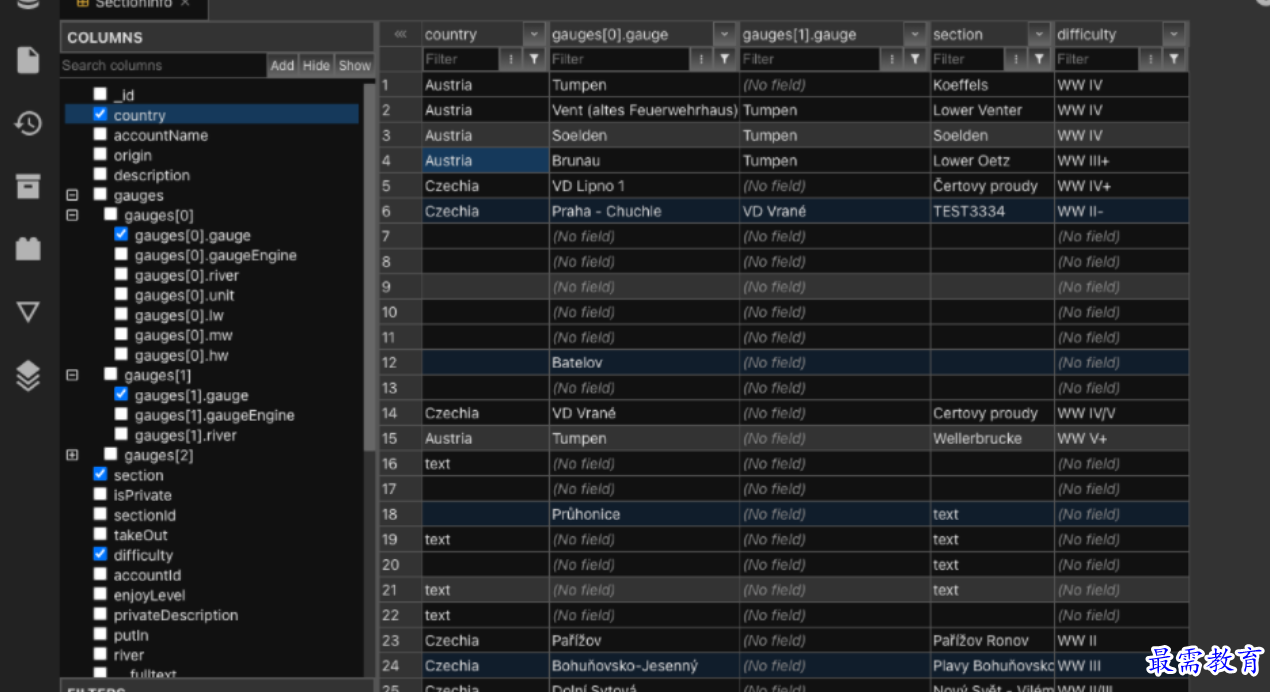
Task: Open the file icon in left sidebar
Action: pyautogui.click(x=28, y=60)
